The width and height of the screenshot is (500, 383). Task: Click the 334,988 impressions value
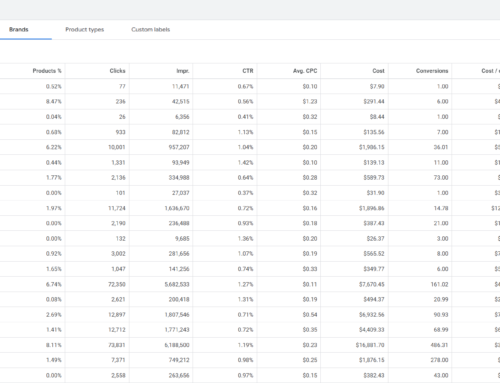[179, 177]
